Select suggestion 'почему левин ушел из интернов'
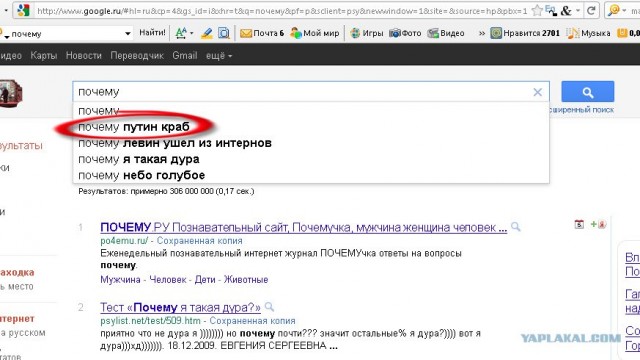 (311, 143)
